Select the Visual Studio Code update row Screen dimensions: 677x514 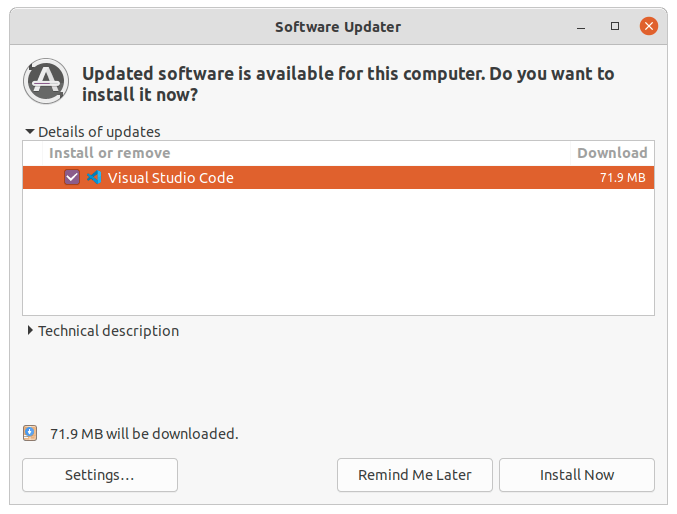338,178
